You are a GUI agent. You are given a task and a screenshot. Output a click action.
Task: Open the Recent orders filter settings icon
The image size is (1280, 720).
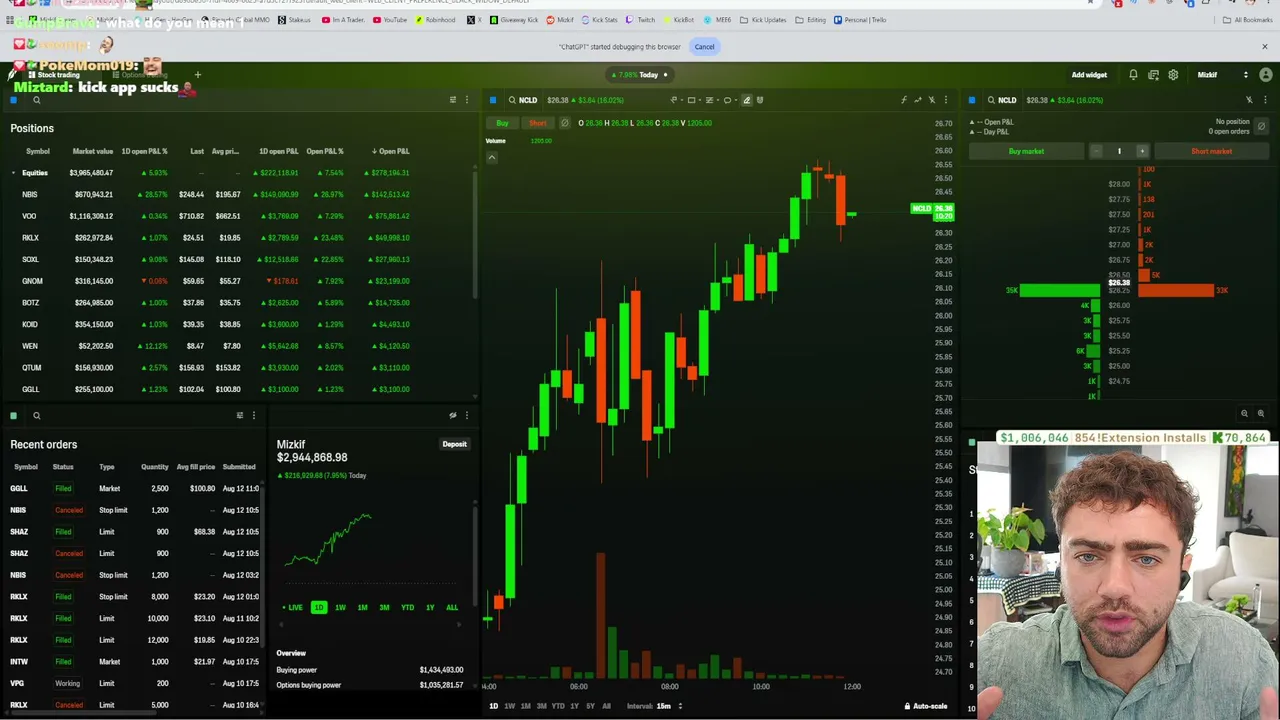[240, 416]
